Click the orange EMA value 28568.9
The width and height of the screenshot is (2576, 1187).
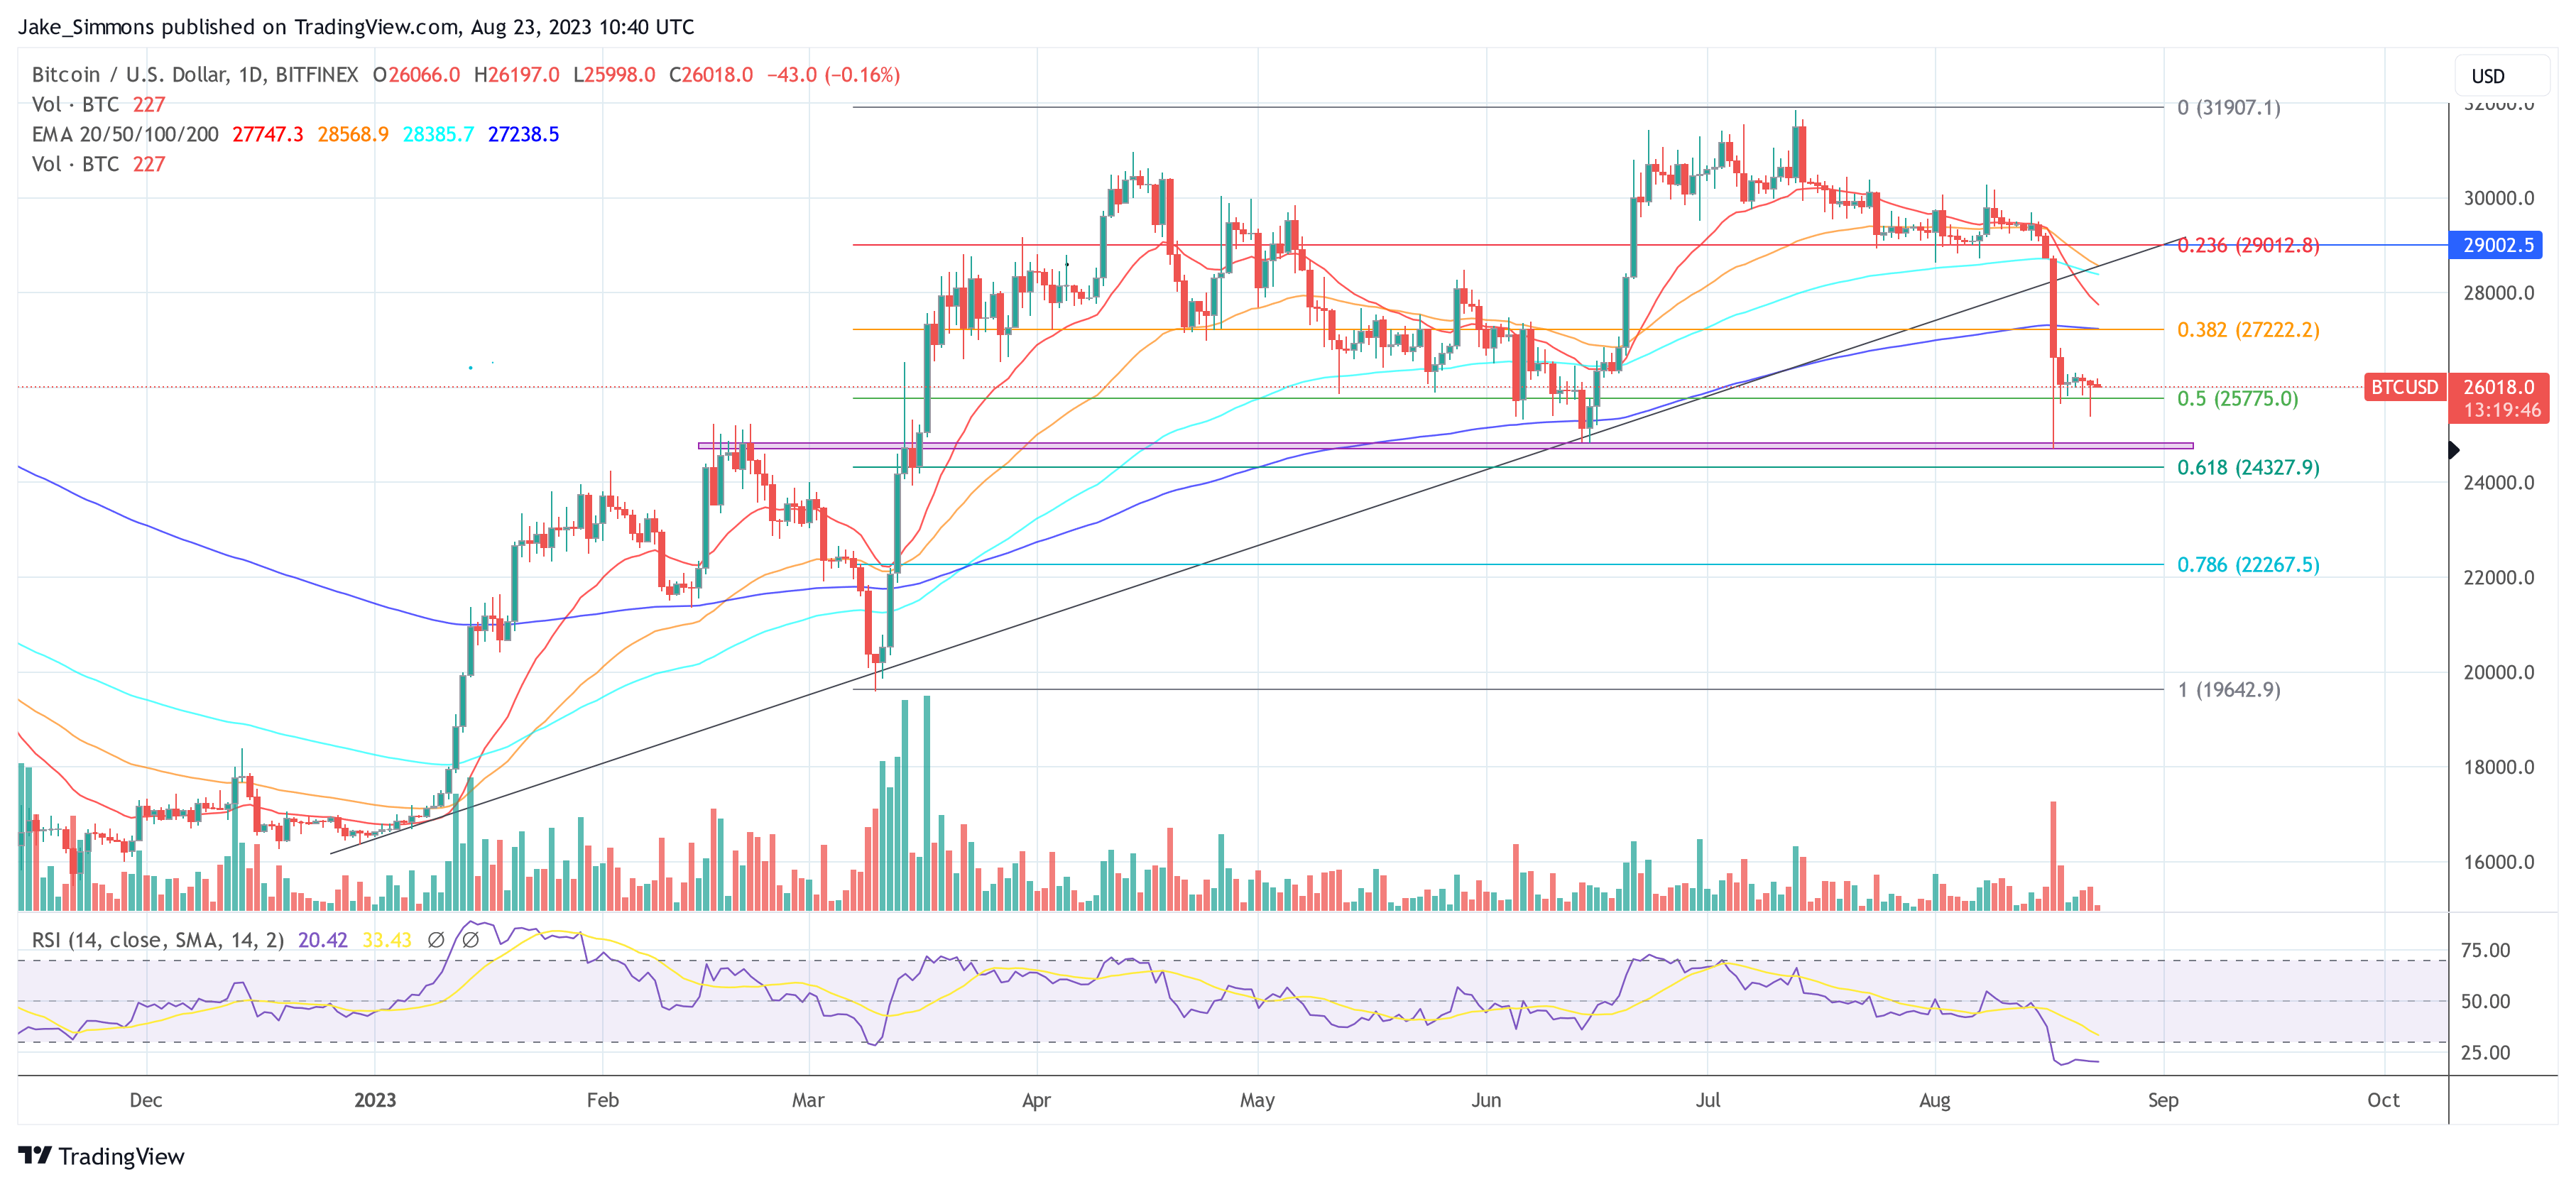(x=353, y=134)
